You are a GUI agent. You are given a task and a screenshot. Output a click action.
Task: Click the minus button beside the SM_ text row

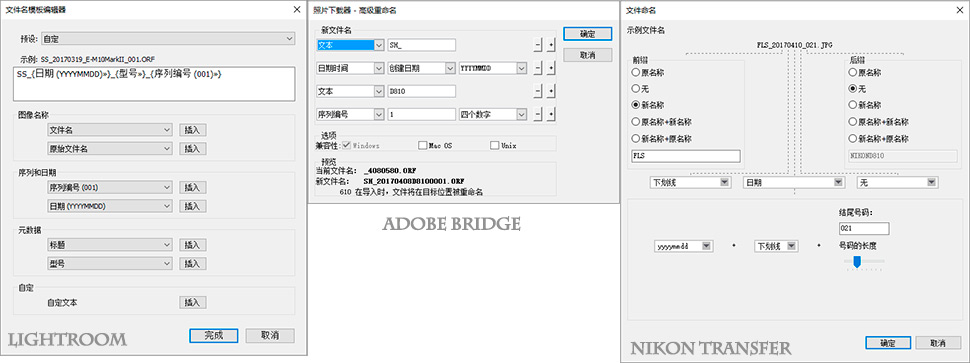pos(537,45)
